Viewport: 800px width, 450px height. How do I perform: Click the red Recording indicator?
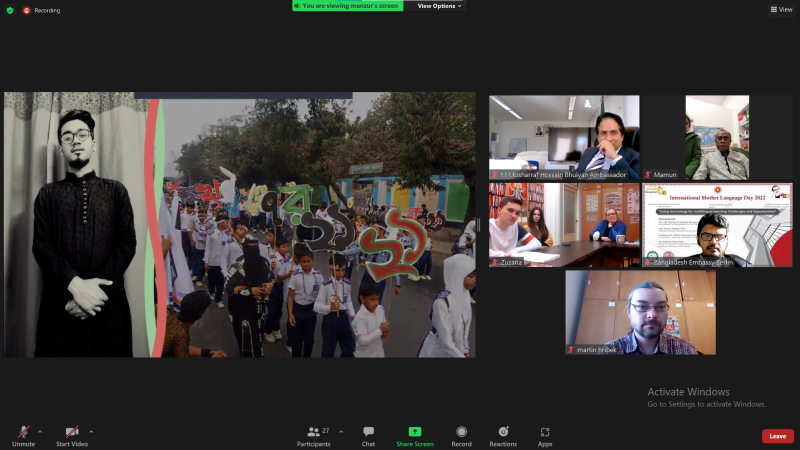(41, 10)
